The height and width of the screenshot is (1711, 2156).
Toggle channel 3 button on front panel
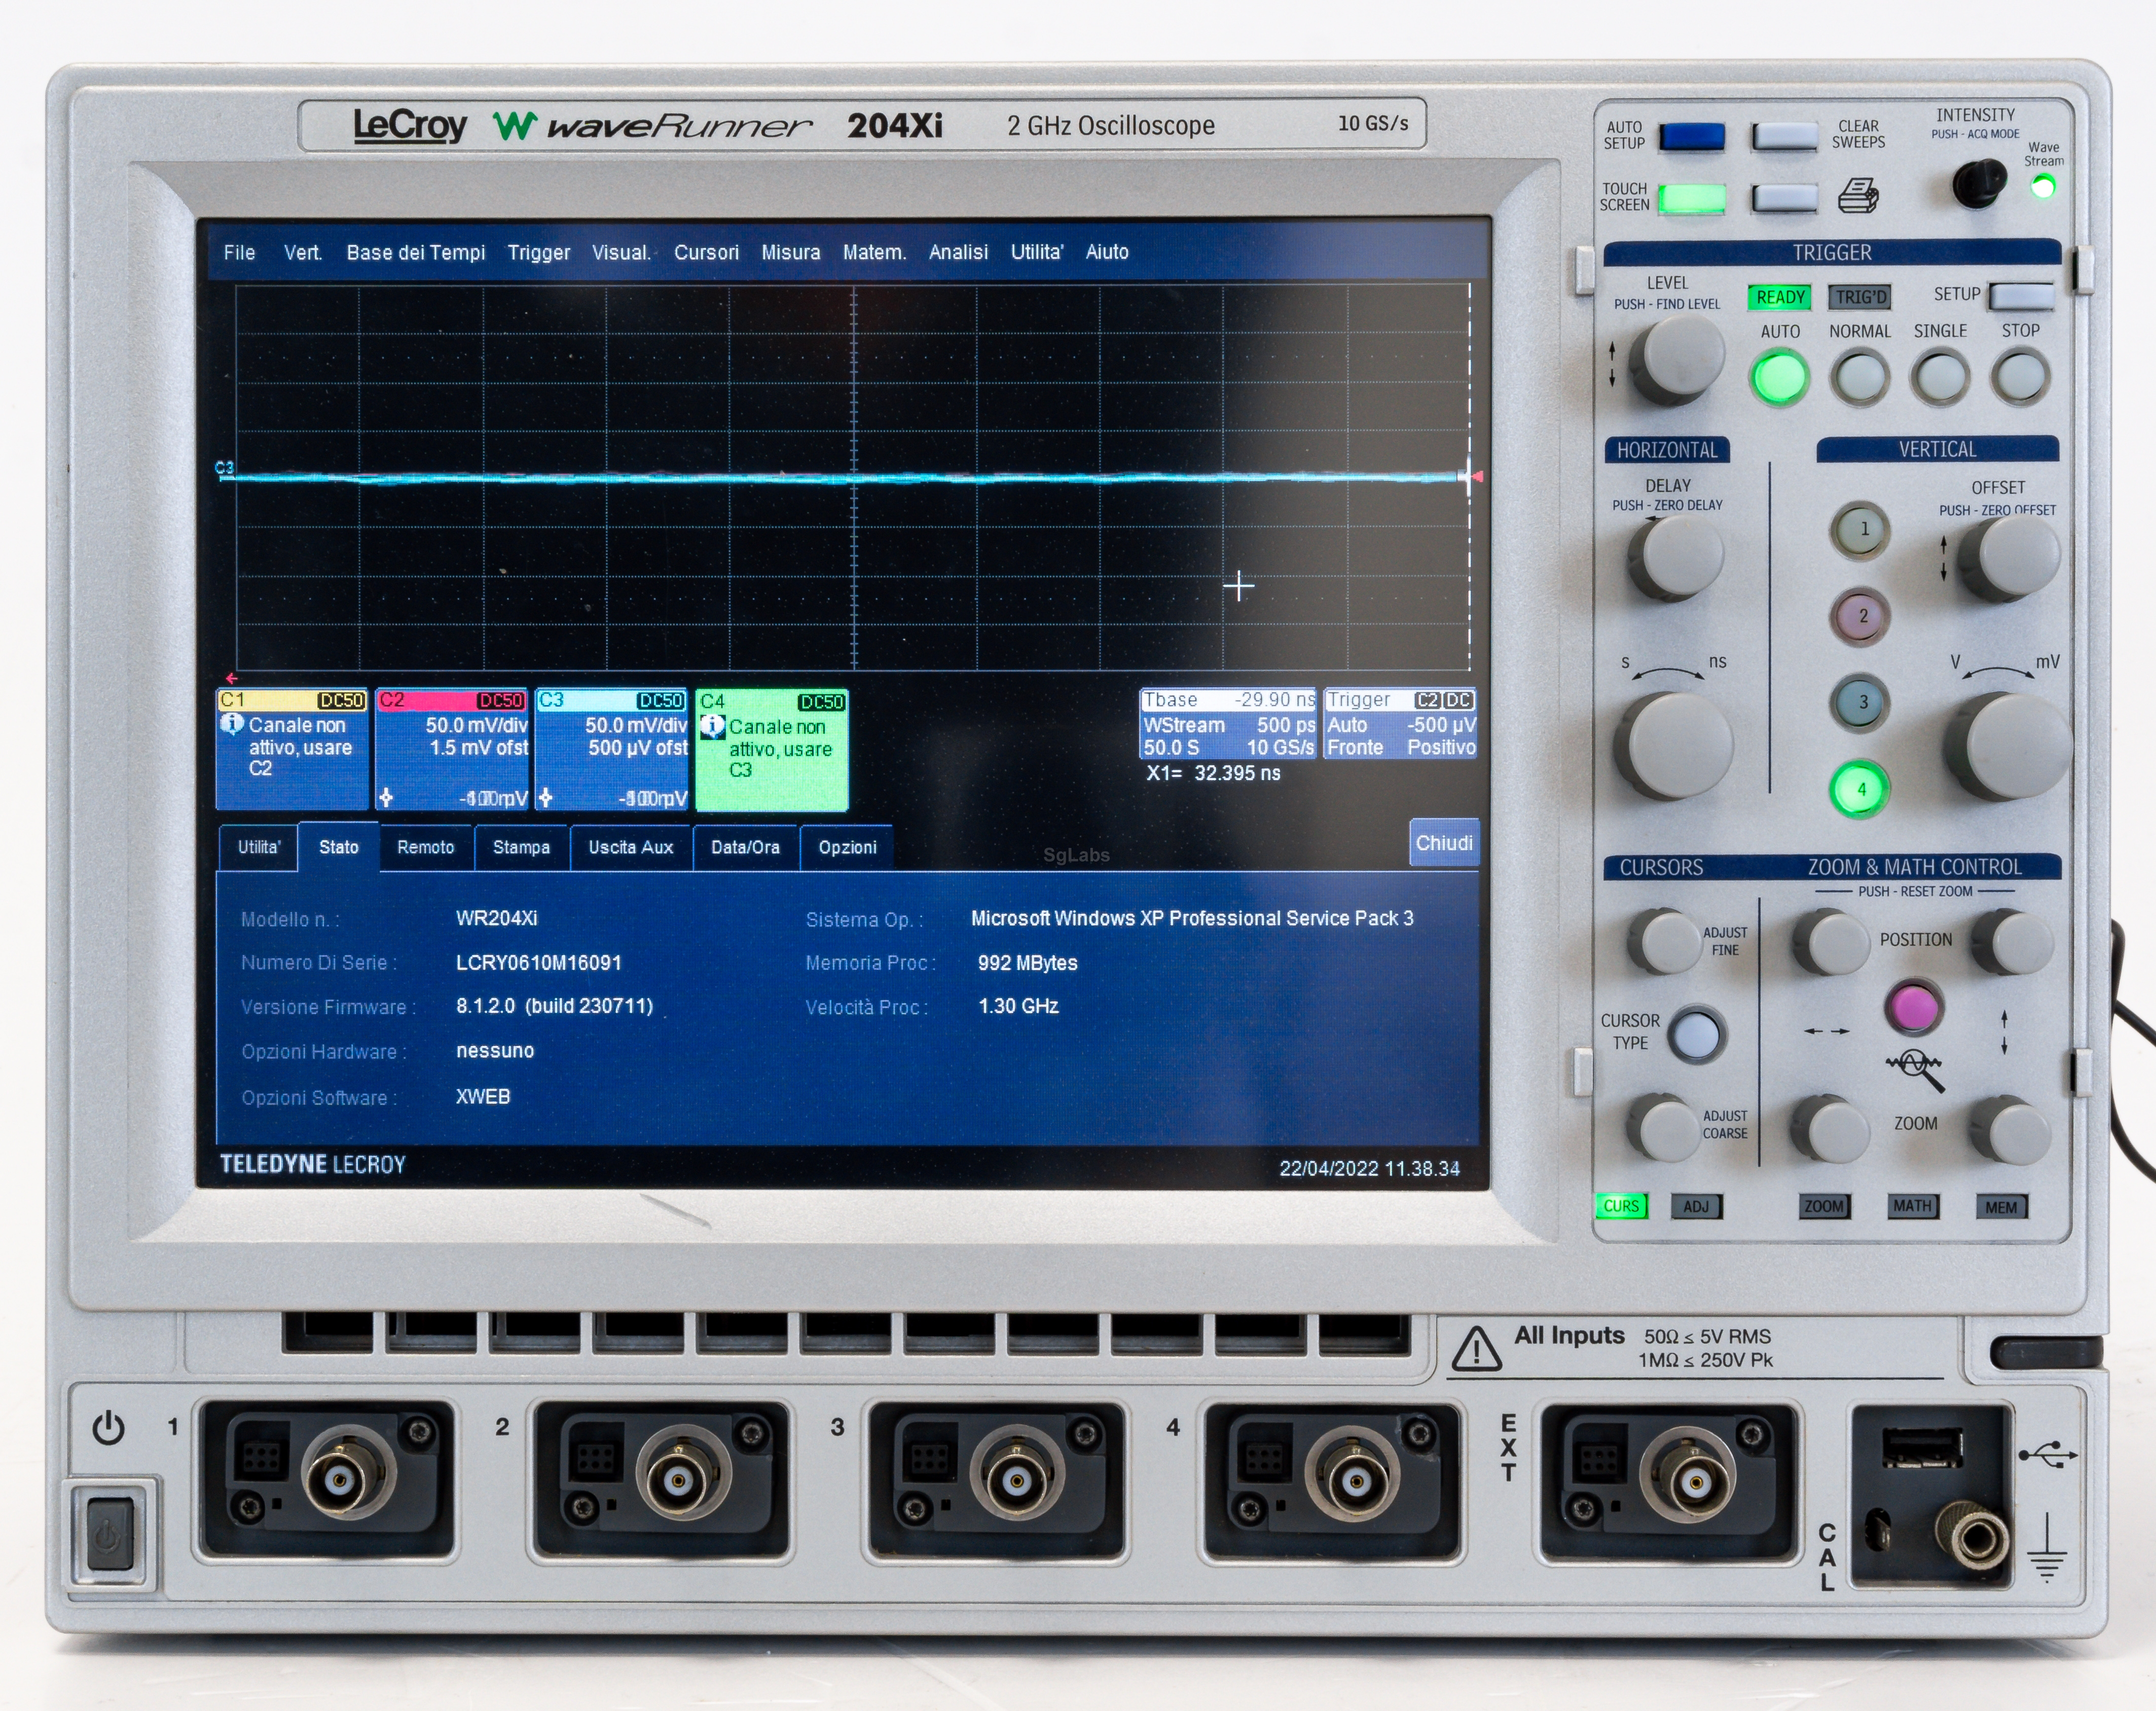click(x=1860, y=702)
